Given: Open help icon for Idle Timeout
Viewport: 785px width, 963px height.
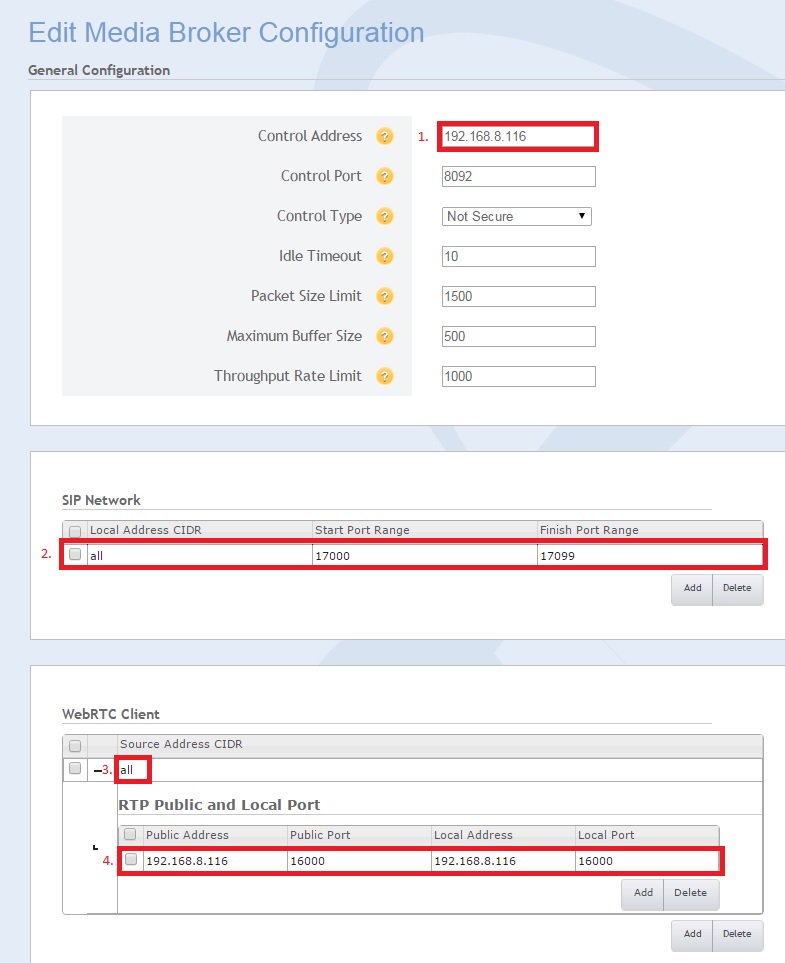Looking at the screenshot, I should coord(385,256).
